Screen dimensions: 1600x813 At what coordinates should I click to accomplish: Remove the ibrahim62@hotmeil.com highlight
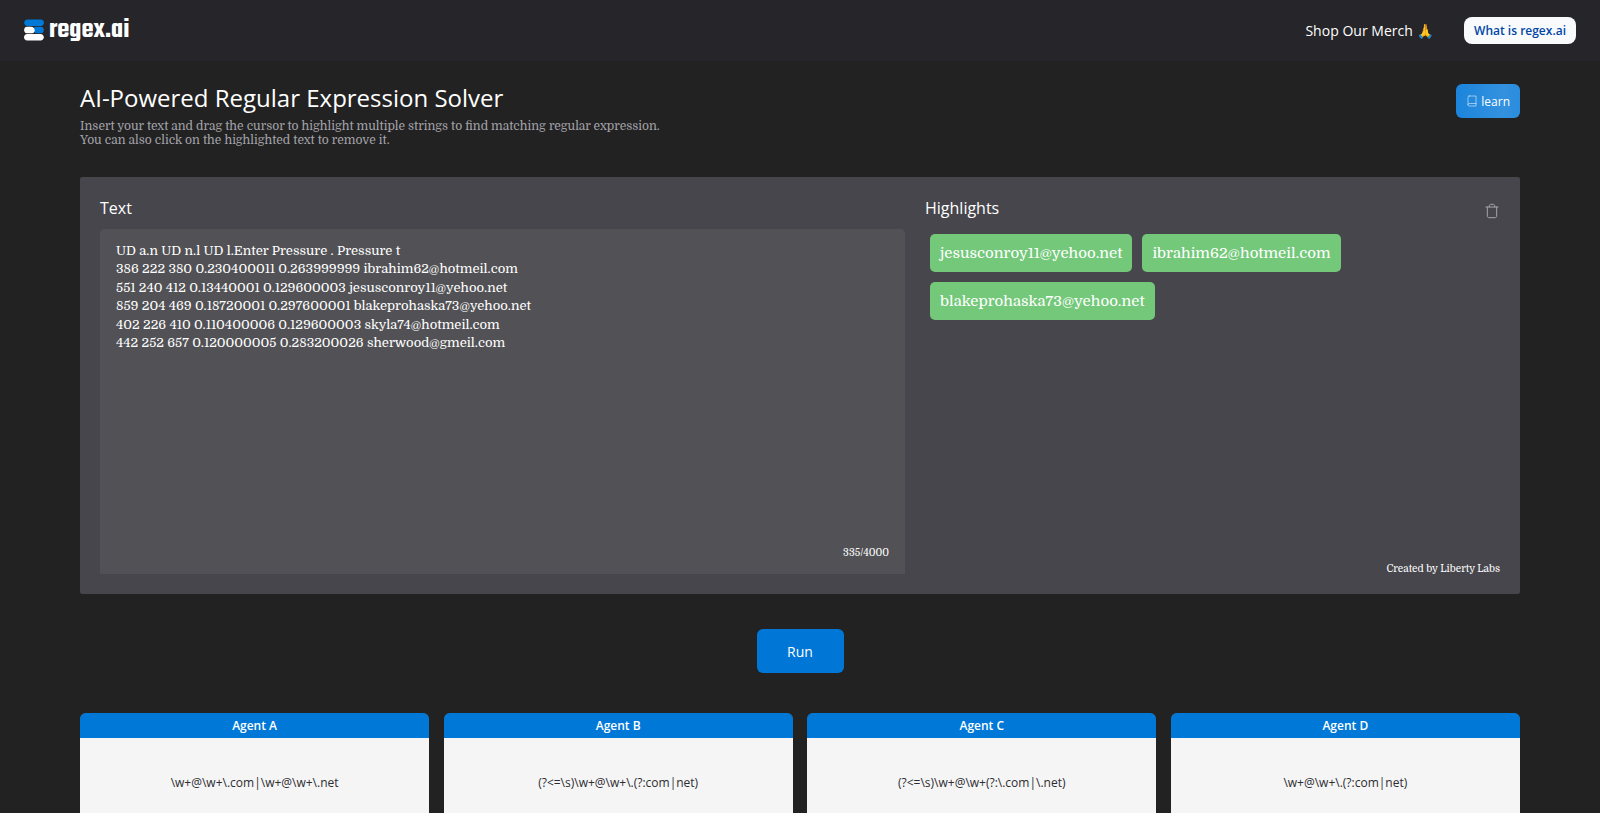(x=1241, y=253)
